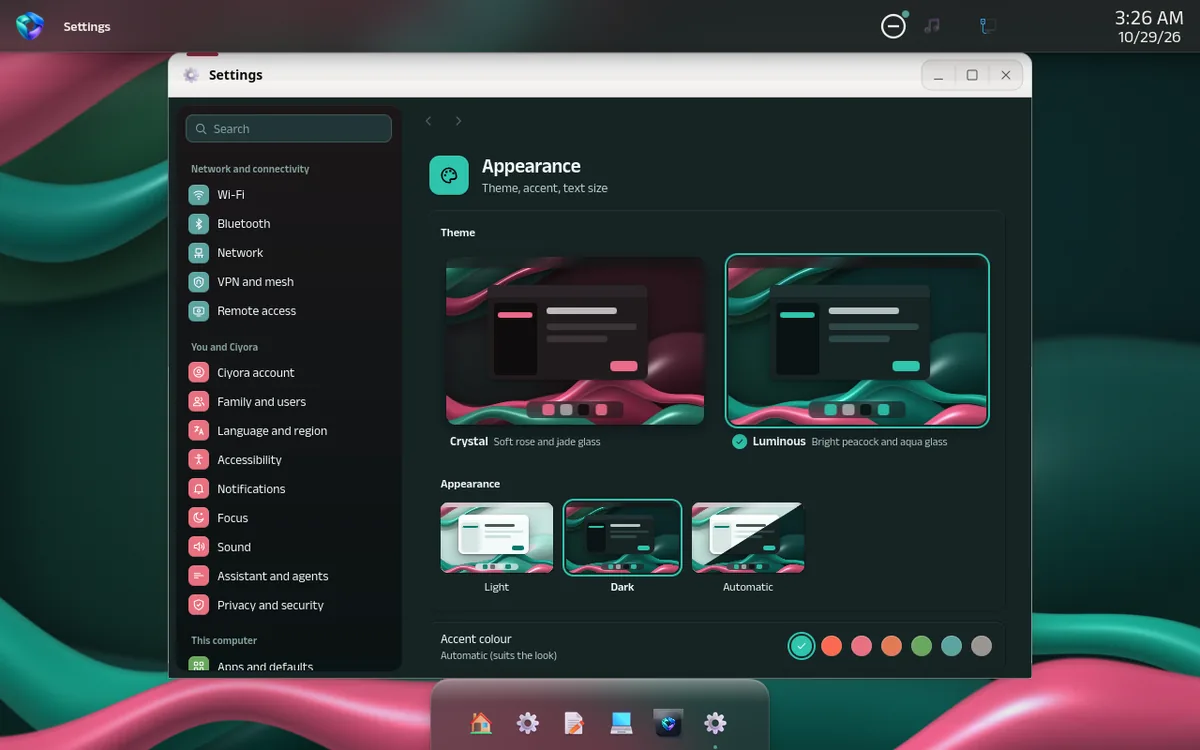Screen dimensions: 1200x750
Task: Open the Bluetooth icon in the sidebar
Action: tap(199, 224)
